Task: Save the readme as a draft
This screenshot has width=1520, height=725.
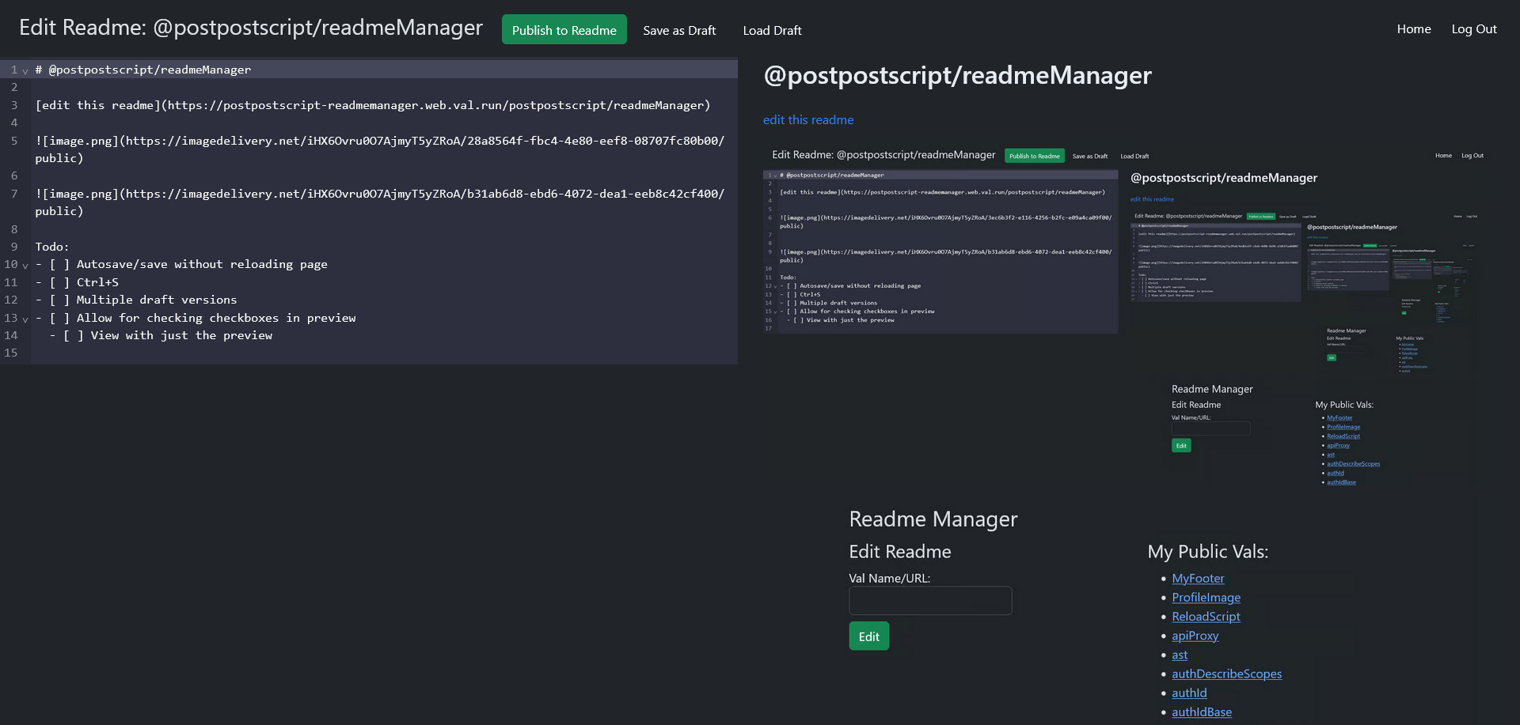Action: [x=679, y=30]
